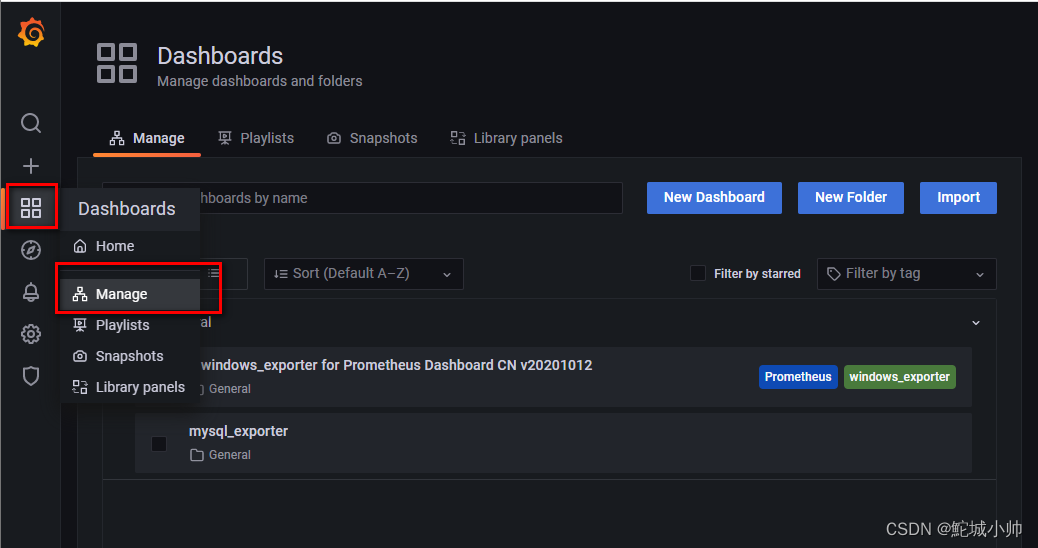The height and width of the screenshot is (548, 1038).
Task: Collapse the General folder chevron
Action: 976,323
